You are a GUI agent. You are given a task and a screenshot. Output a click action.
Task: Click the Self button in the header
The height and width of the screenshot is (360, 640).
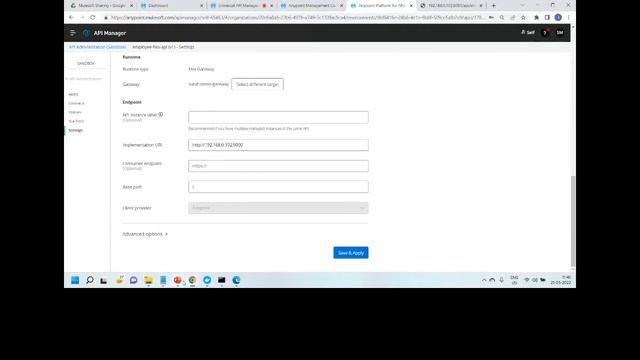(528, 32)
